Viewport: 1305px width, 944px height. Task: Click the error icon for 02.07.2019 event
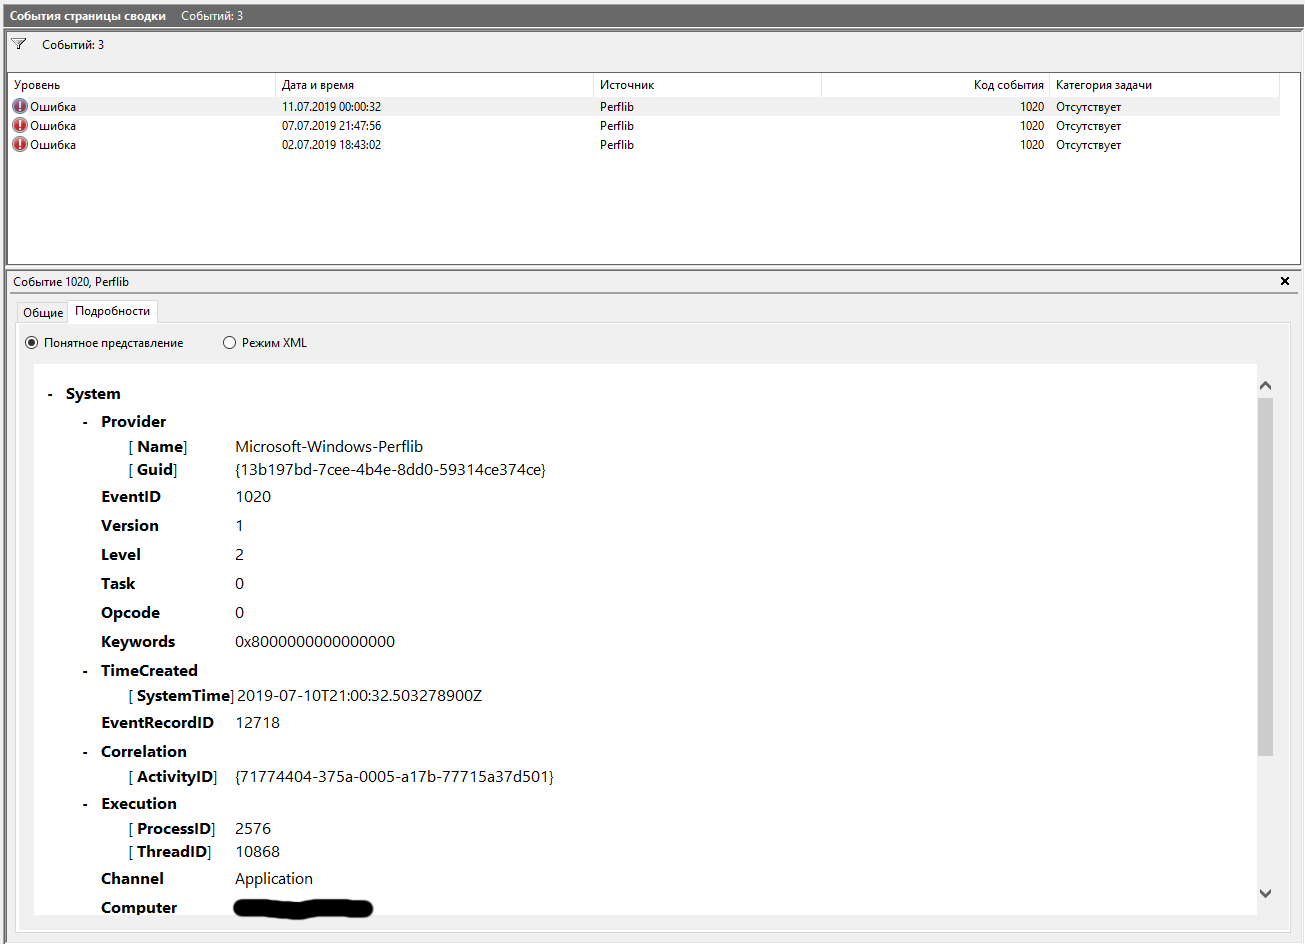coord(20,144)
